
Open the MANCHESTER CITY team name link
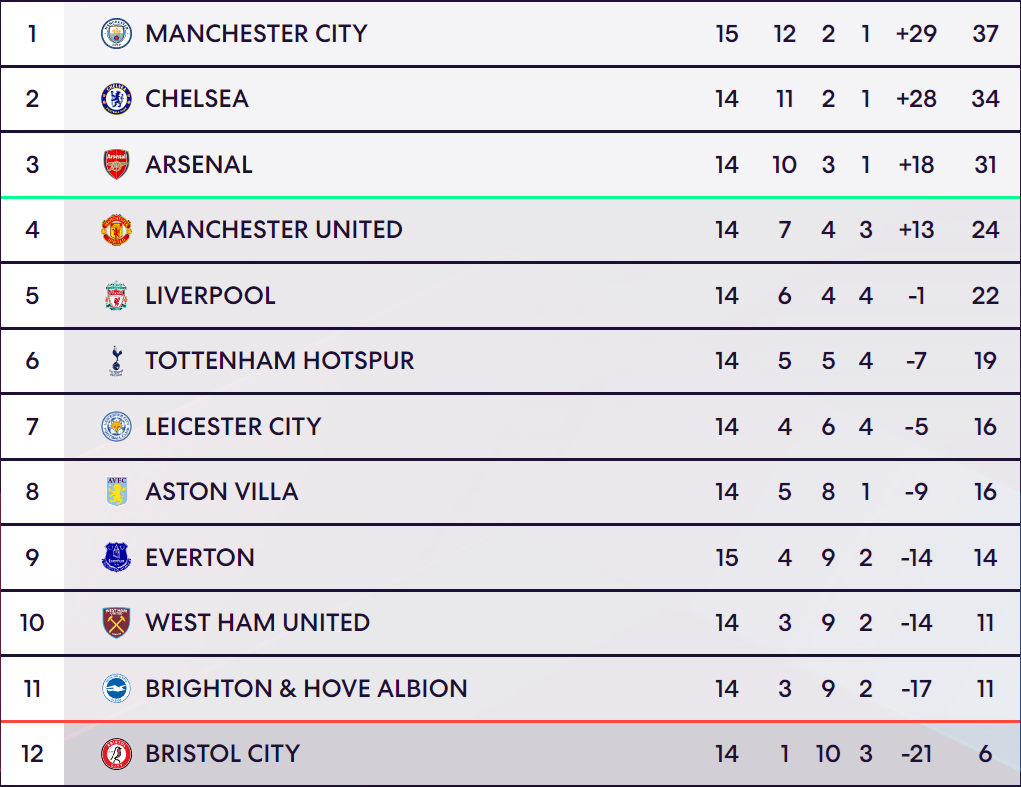point(257,34)
